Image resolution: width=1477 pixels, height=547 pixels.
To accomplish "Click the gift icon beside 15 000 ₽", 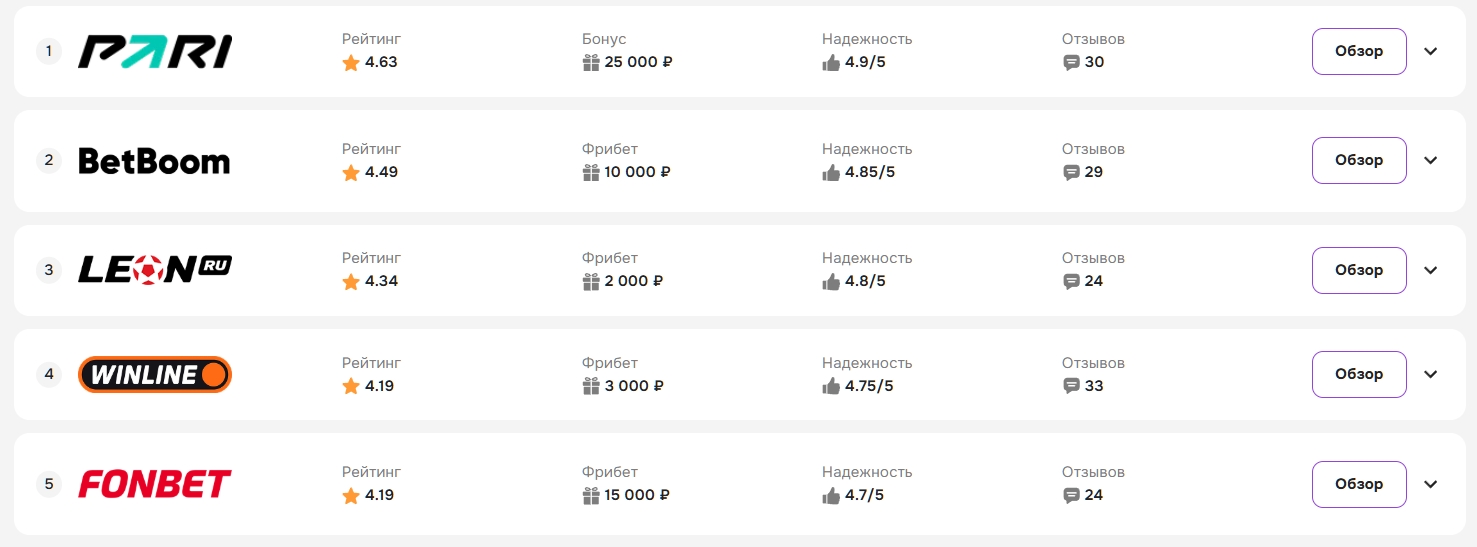I will point(591,495).
